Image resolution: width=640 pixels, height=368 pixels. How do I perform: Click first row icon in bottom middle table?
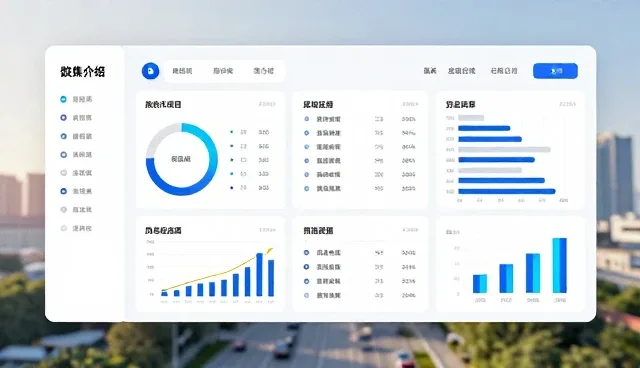pyautogui.click(x=306, y=253)
